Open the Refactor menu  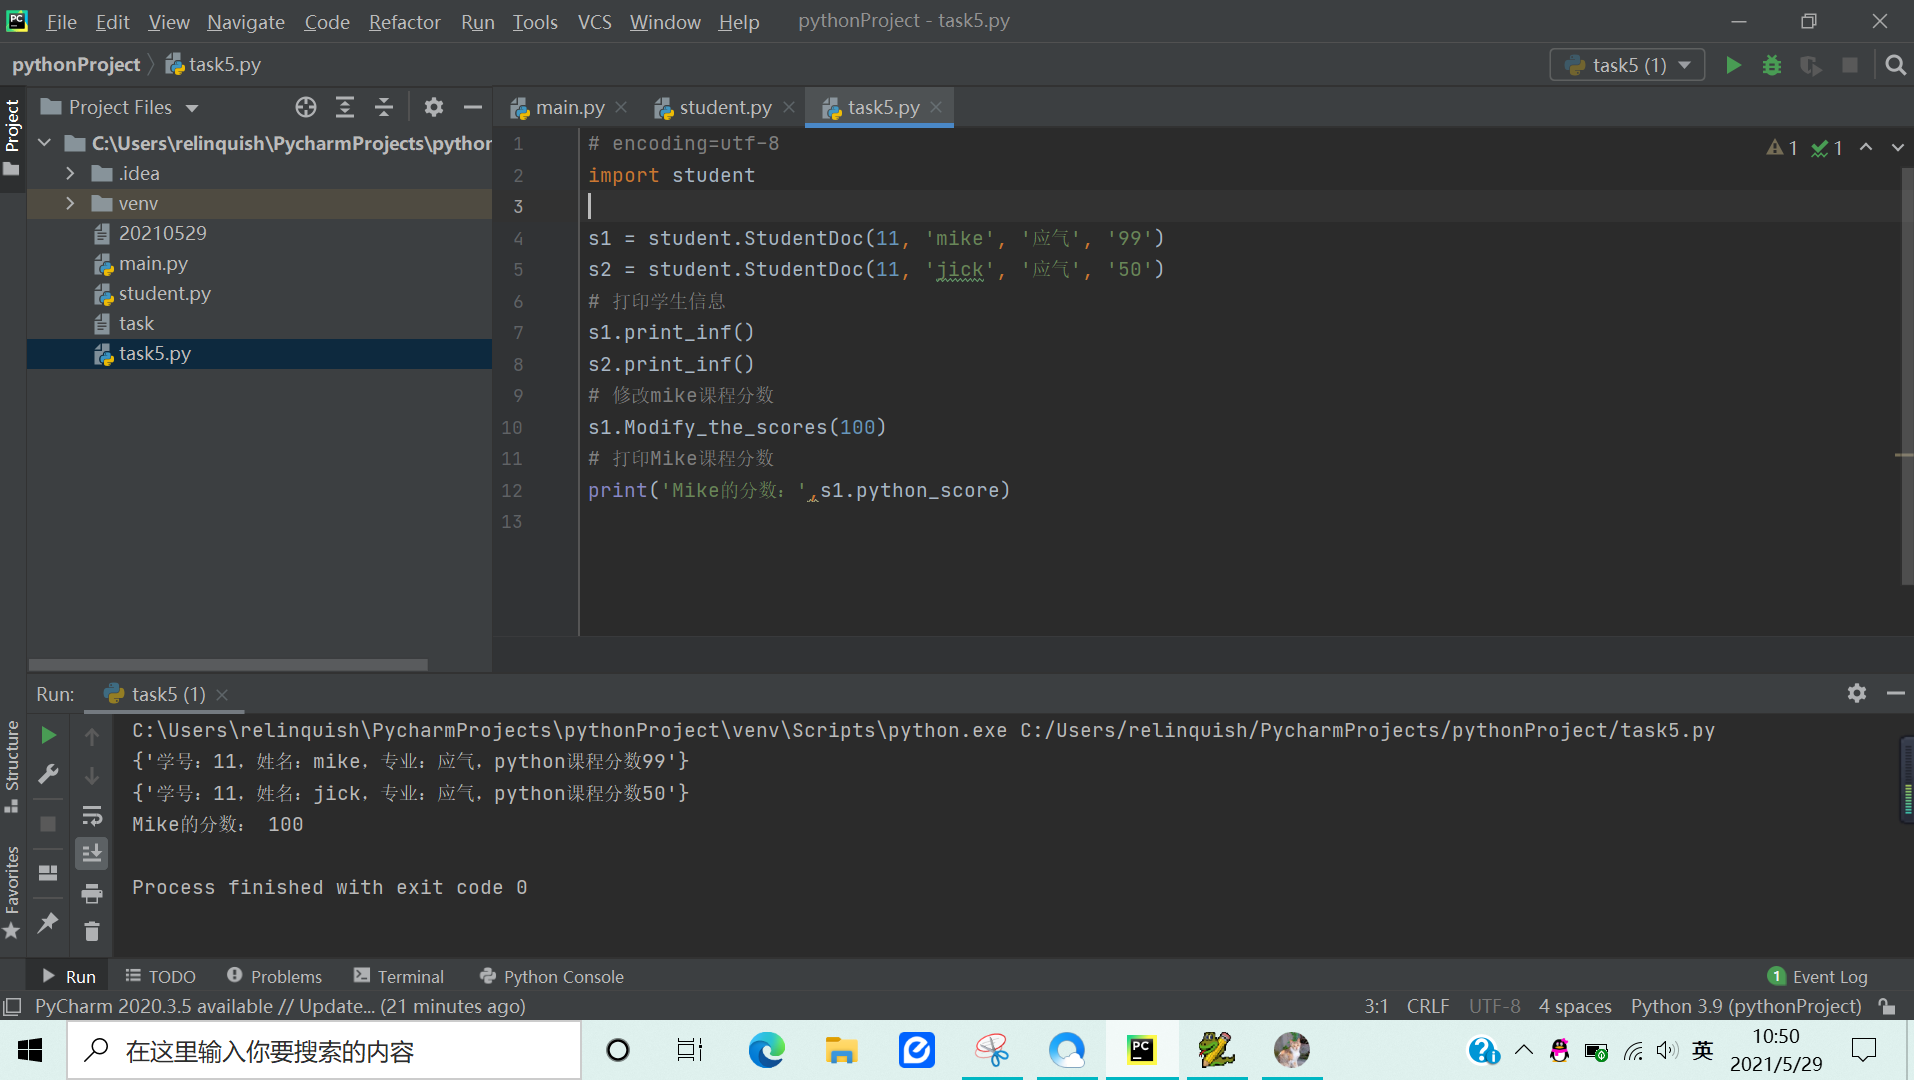tap(404, 22)
